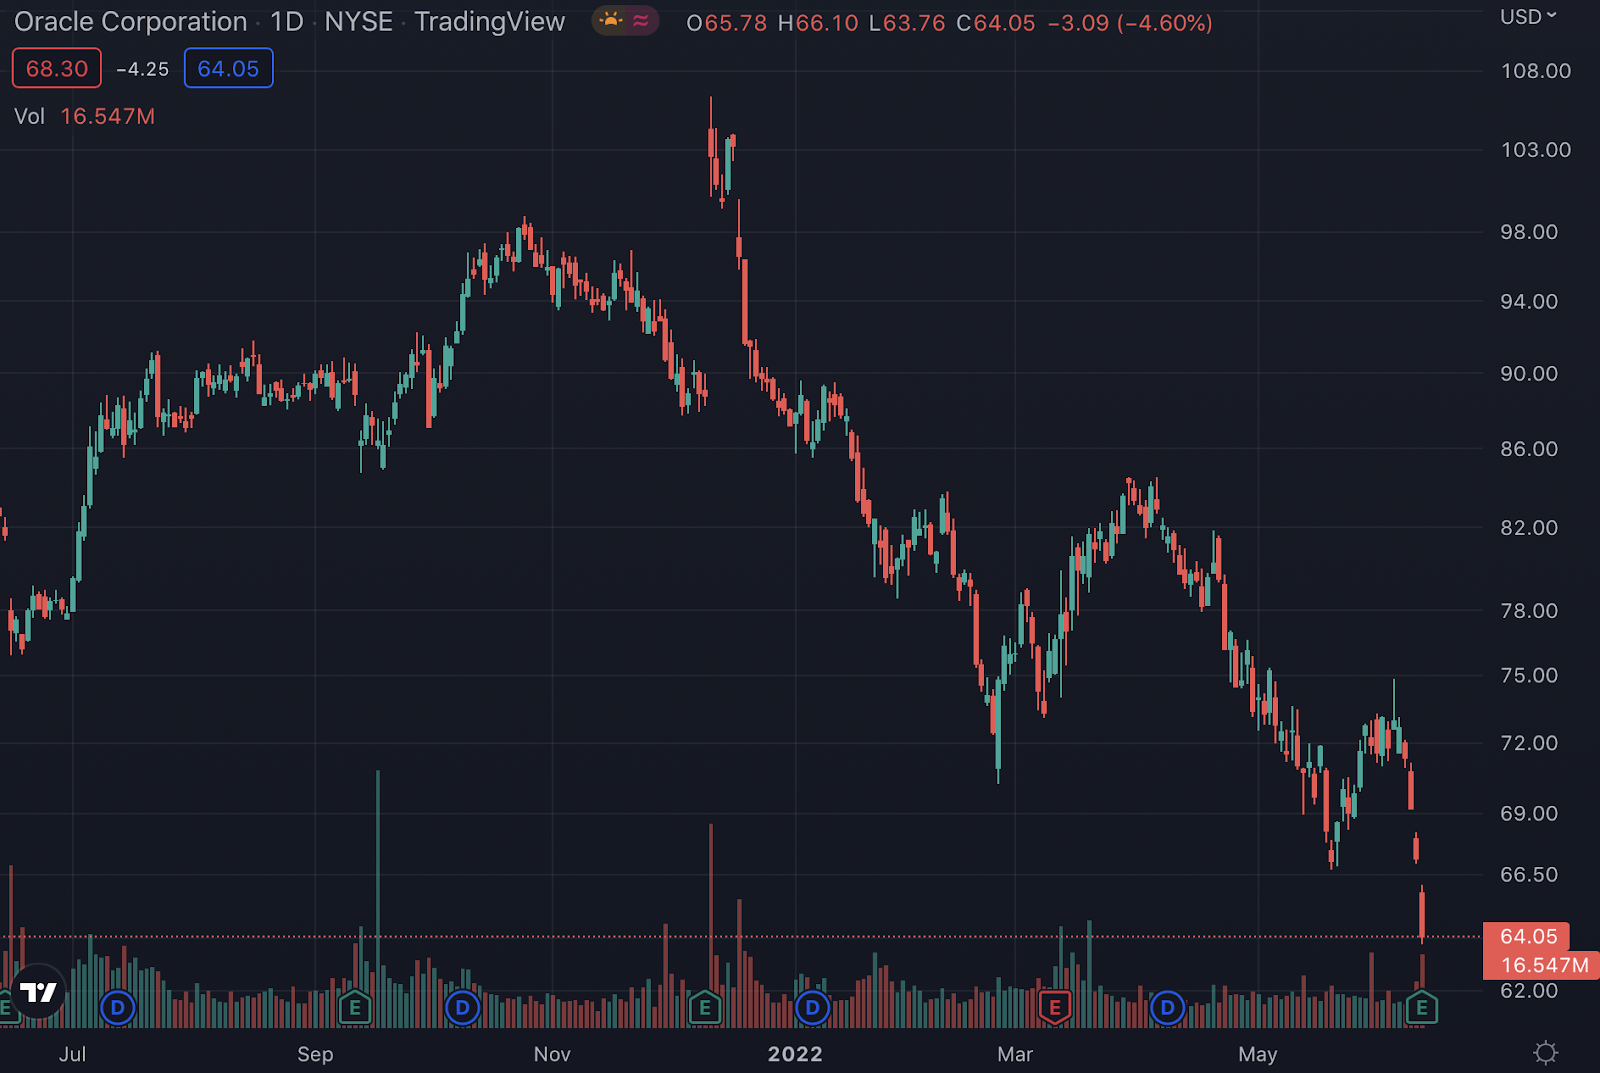
Task: Click the low value L63.76
Action: click(x=907, y=23)
